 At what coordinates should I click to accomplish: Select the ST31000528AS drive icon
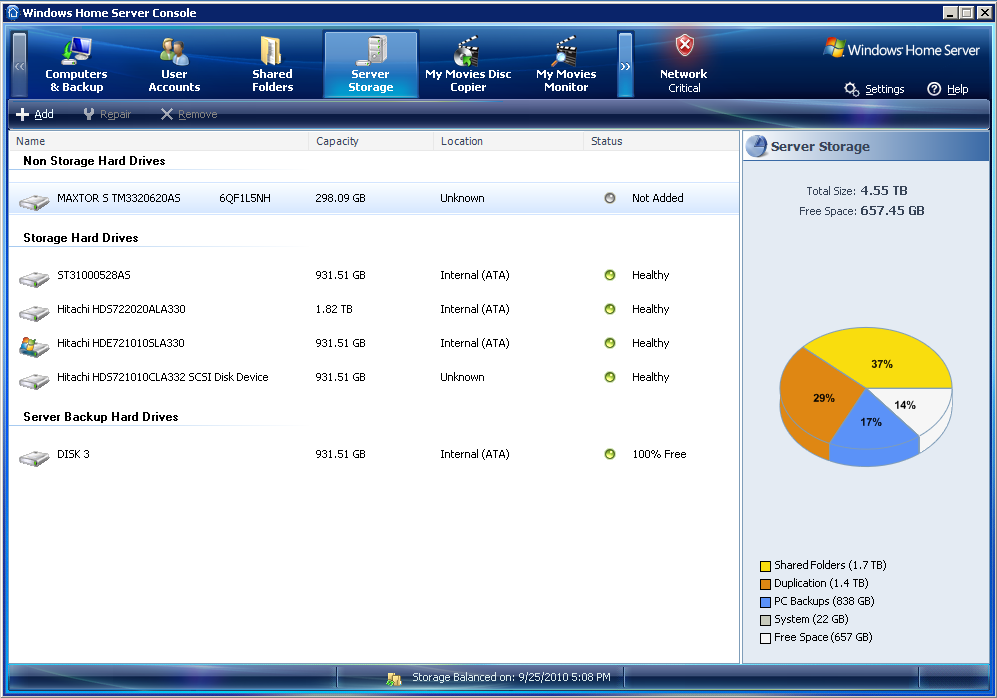tap(34, 278)
